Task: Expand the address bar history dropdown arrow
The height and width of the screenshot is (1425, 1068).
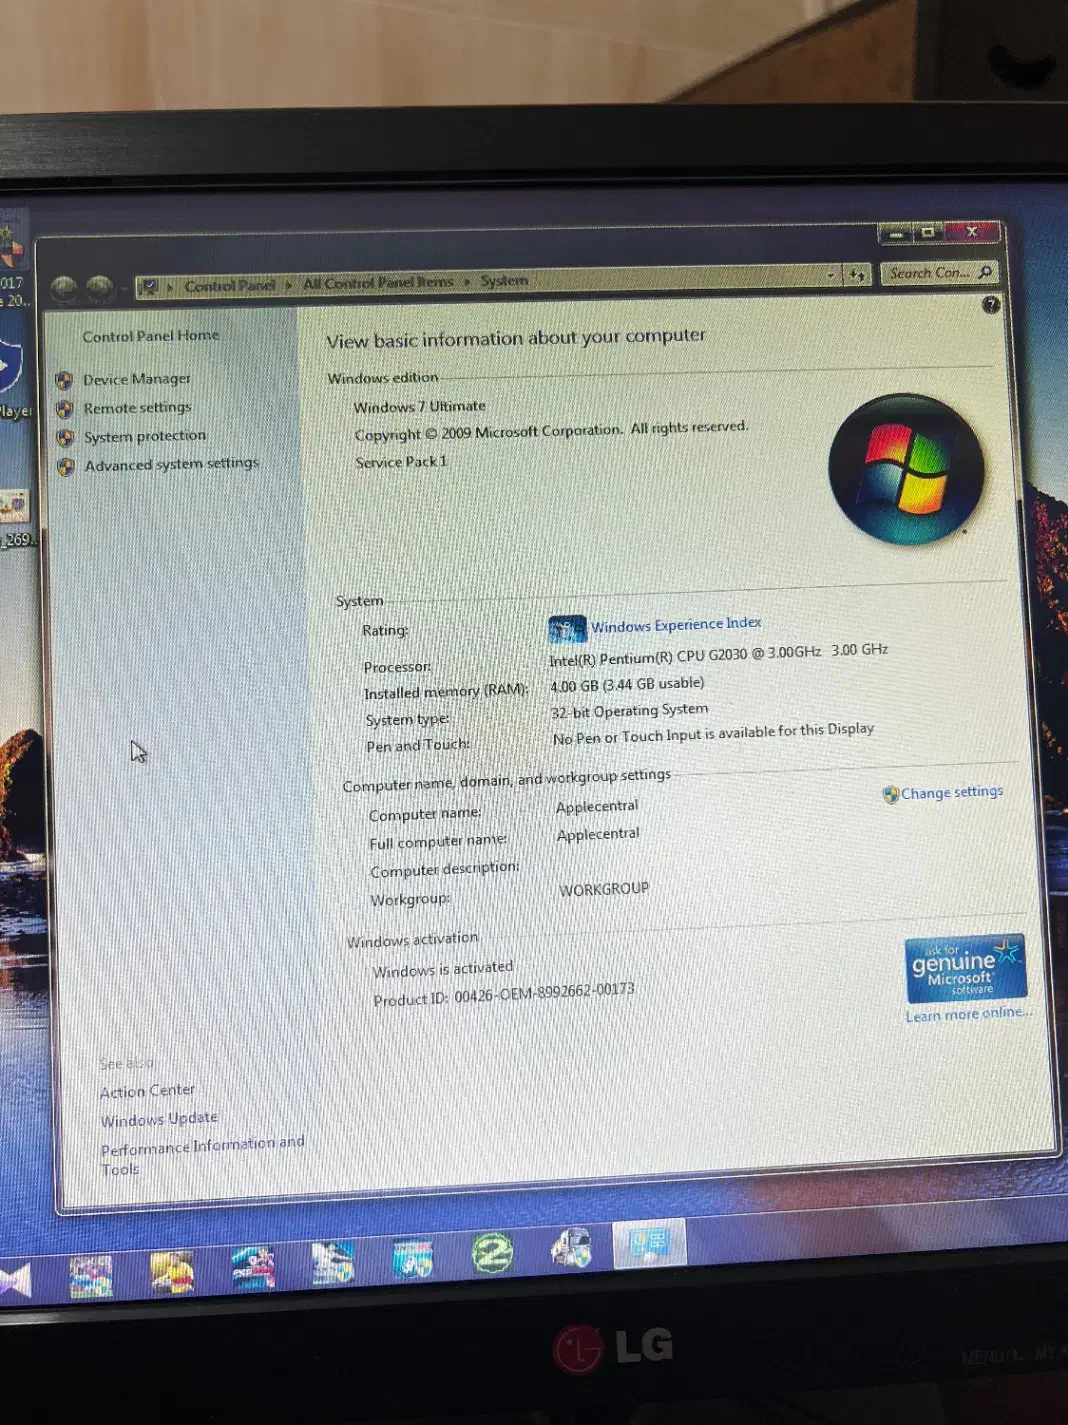Action: [x=830, y=275]
